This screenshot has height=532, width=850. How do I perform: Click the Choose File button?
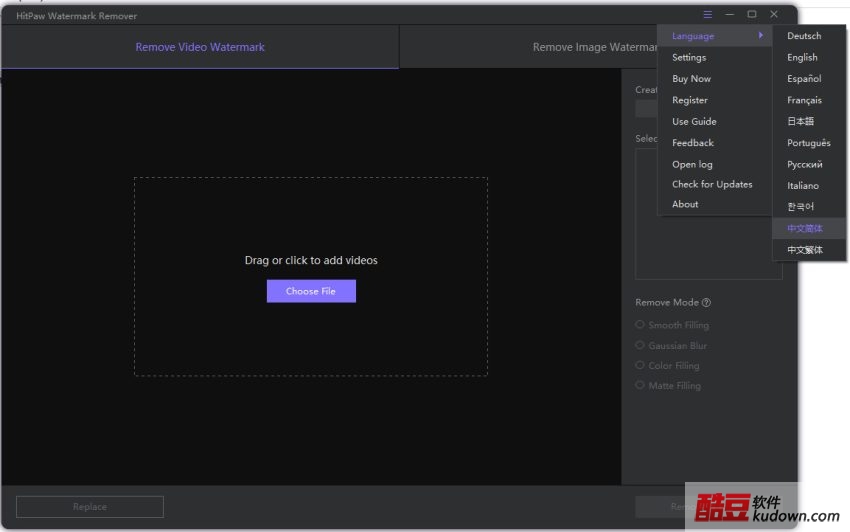click(311, 291)
